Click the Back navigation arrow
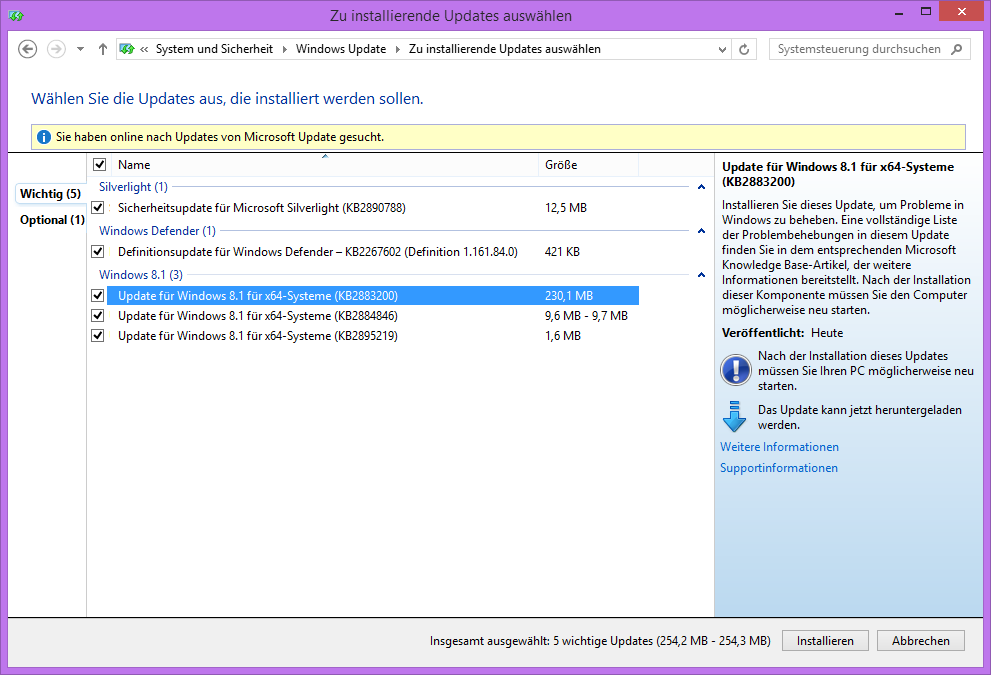991x675 pixels. (27, 49)
